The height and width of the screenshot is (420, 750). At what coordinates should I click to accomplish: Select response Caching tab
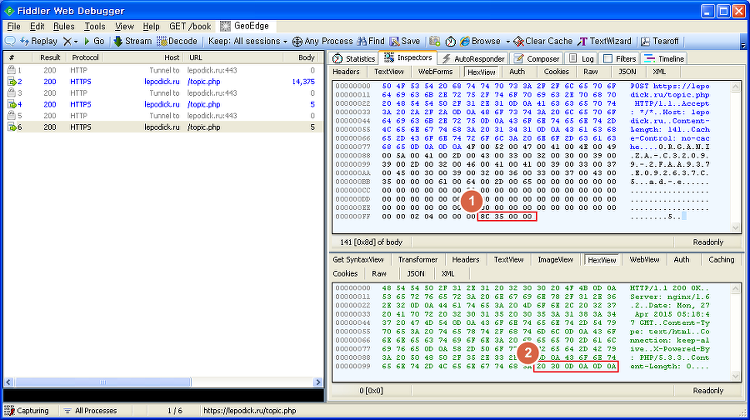pyautogui.click(x=721, y=260)
